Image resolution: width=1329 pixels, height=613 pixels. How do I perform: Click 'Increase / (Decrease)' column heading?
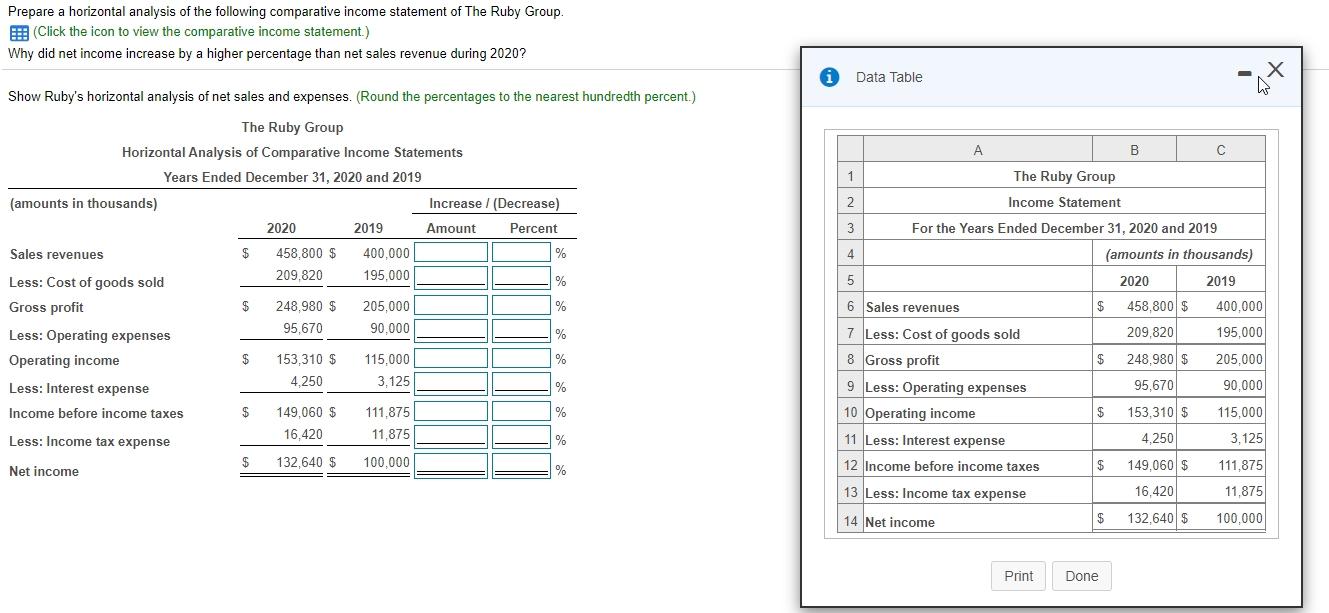tap(494, 203)
